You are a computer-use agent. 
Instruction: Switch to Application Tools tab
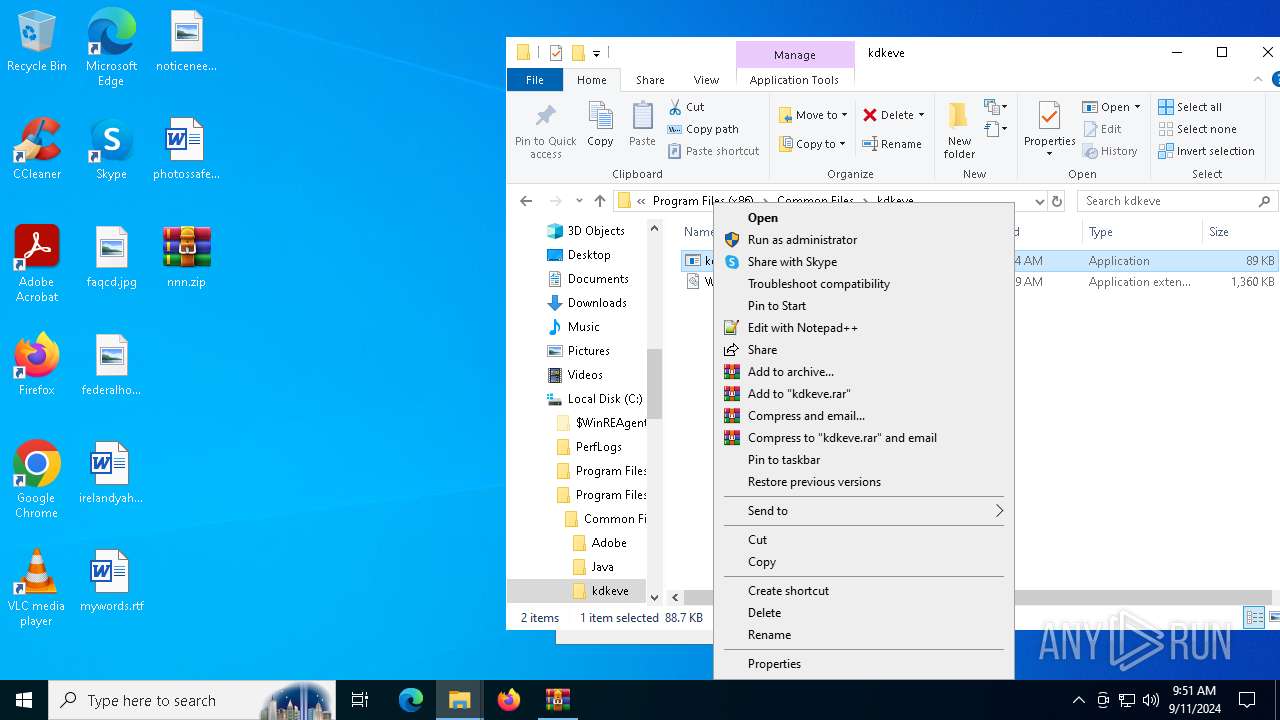pos(794,80)
